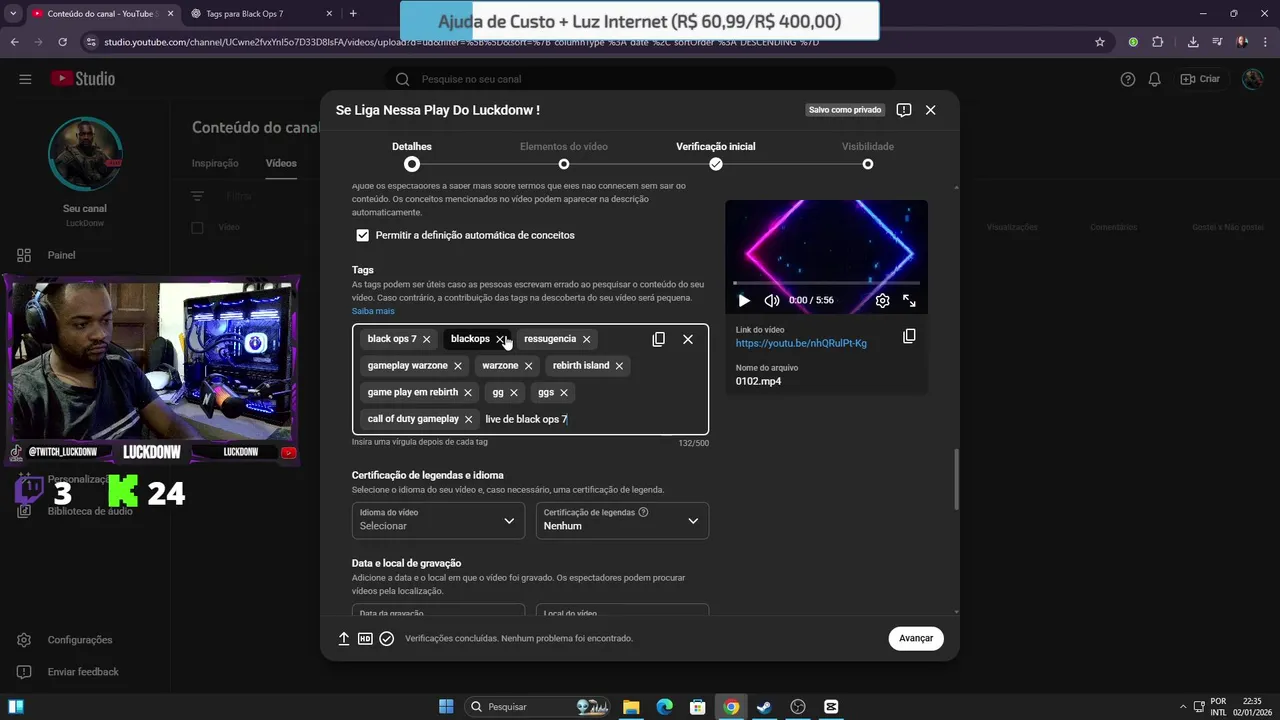
Task: Open video player settings gear
Action: tap(882, 300)
